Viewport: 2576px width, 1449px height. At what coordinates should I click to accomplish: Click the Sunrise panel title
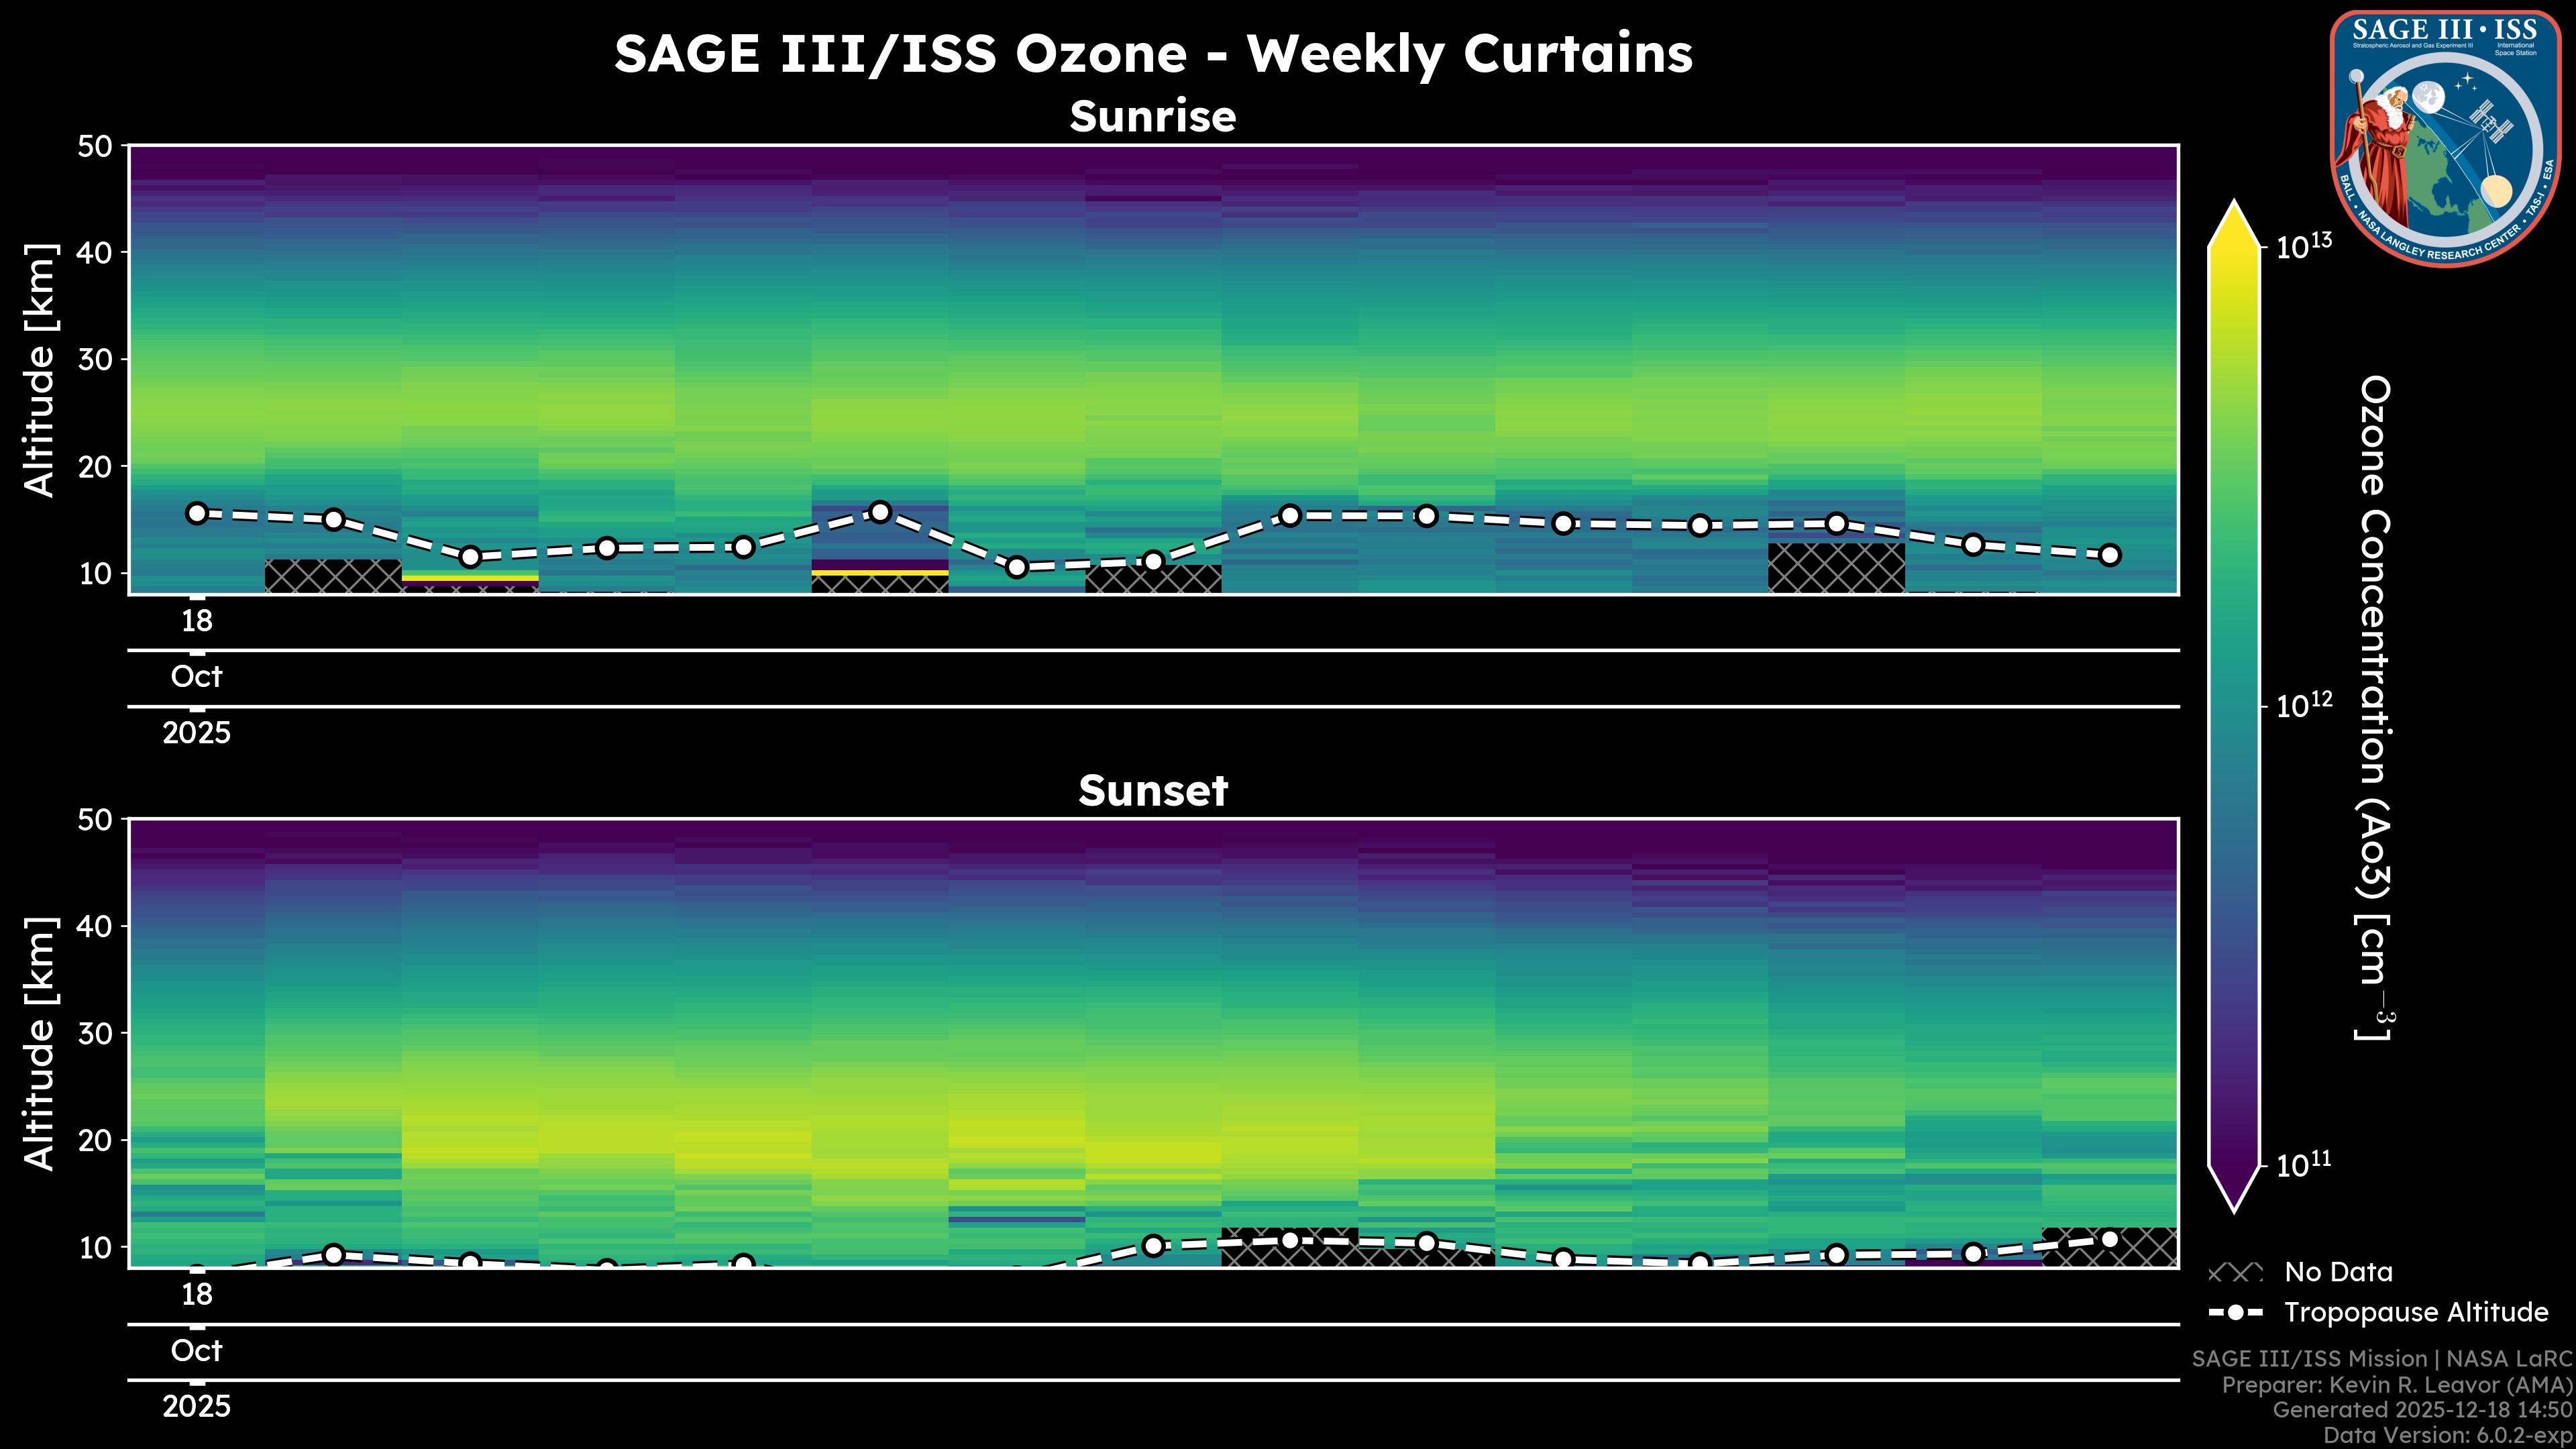tap(1153, 117)
